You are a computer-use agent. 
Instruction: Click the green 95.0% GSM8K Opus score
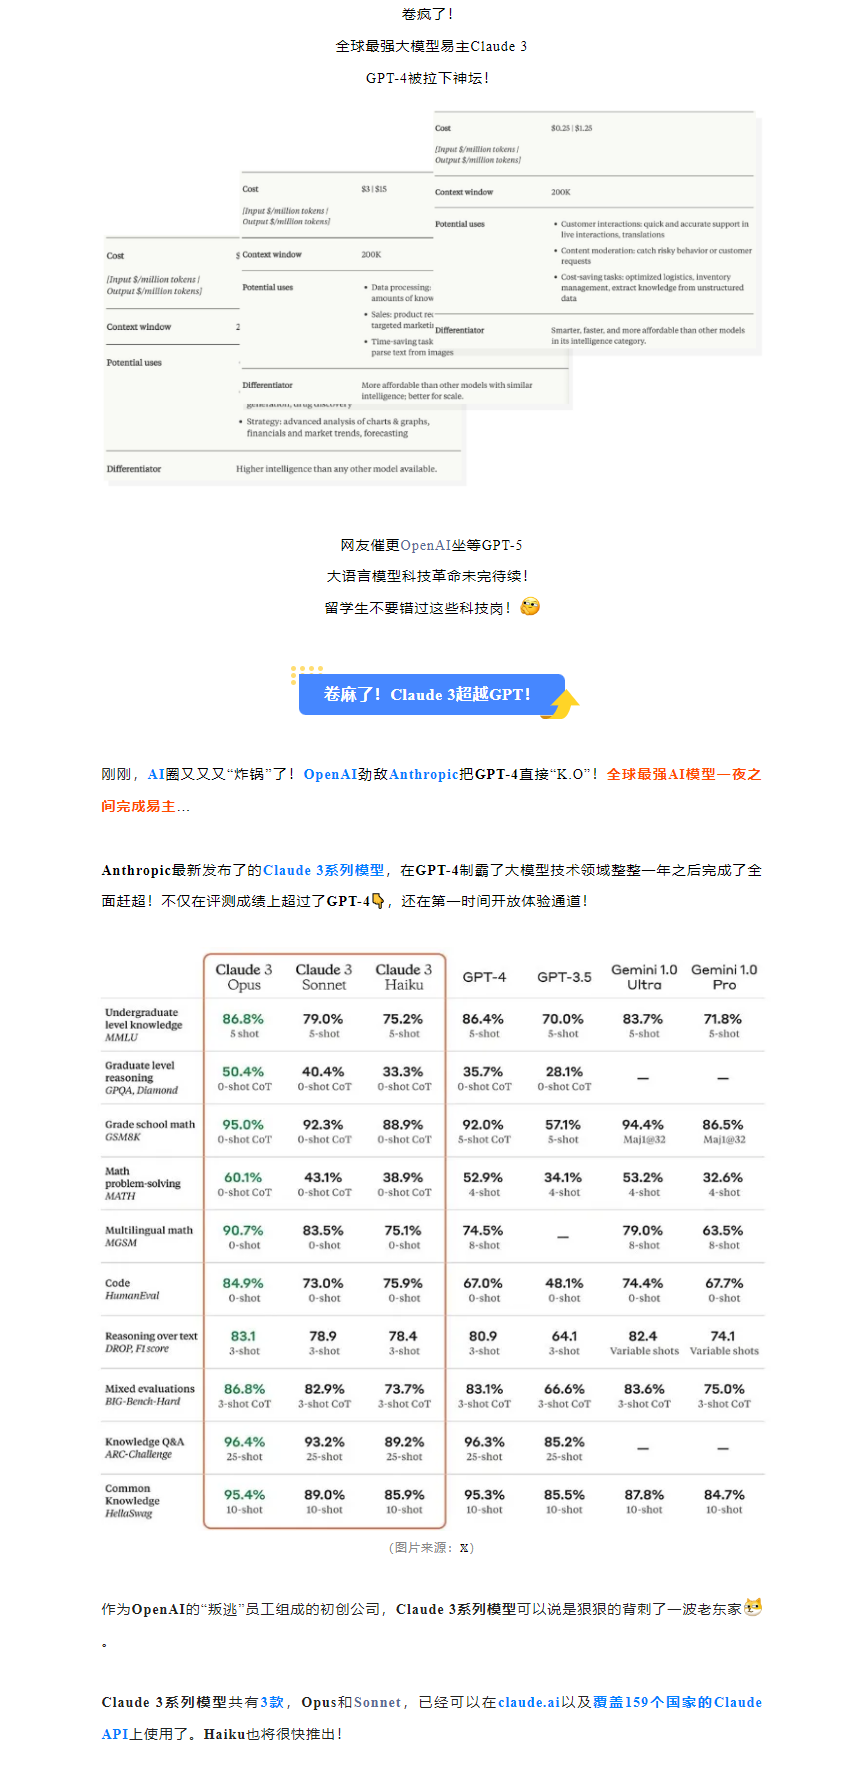coord(244,1124)
